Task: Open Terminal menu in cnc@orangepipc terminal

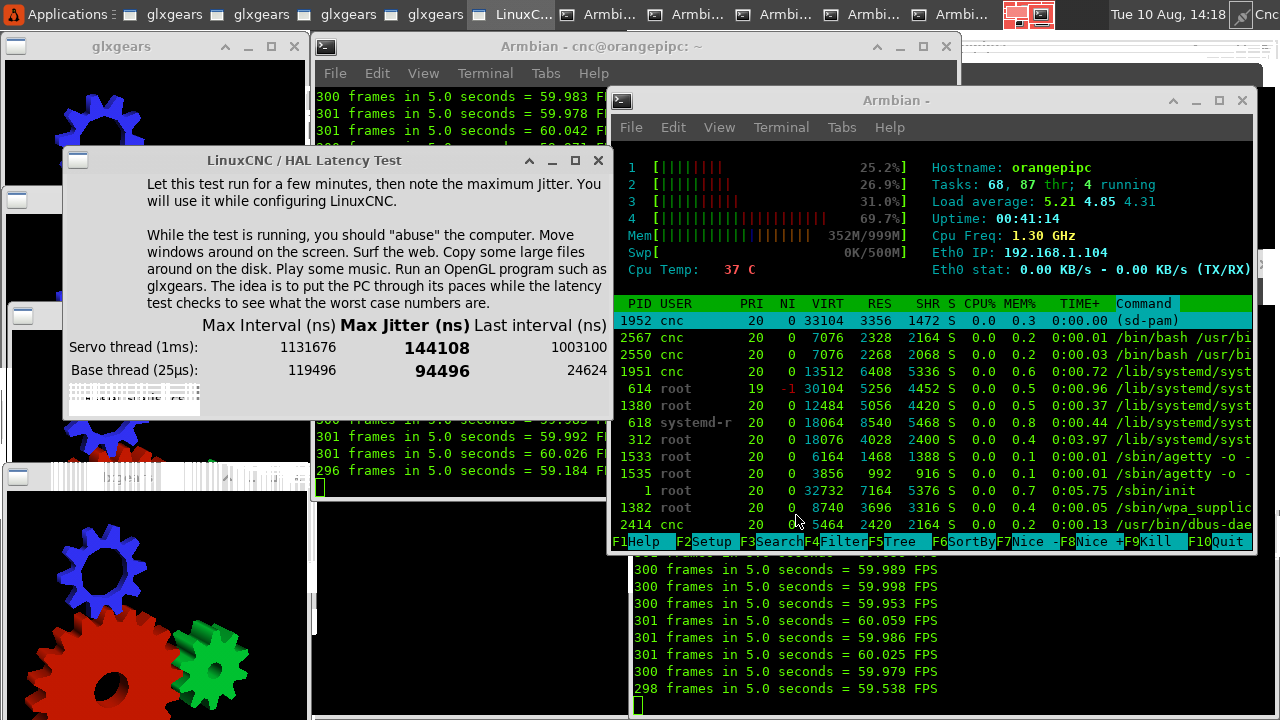Action: (485, 73)
